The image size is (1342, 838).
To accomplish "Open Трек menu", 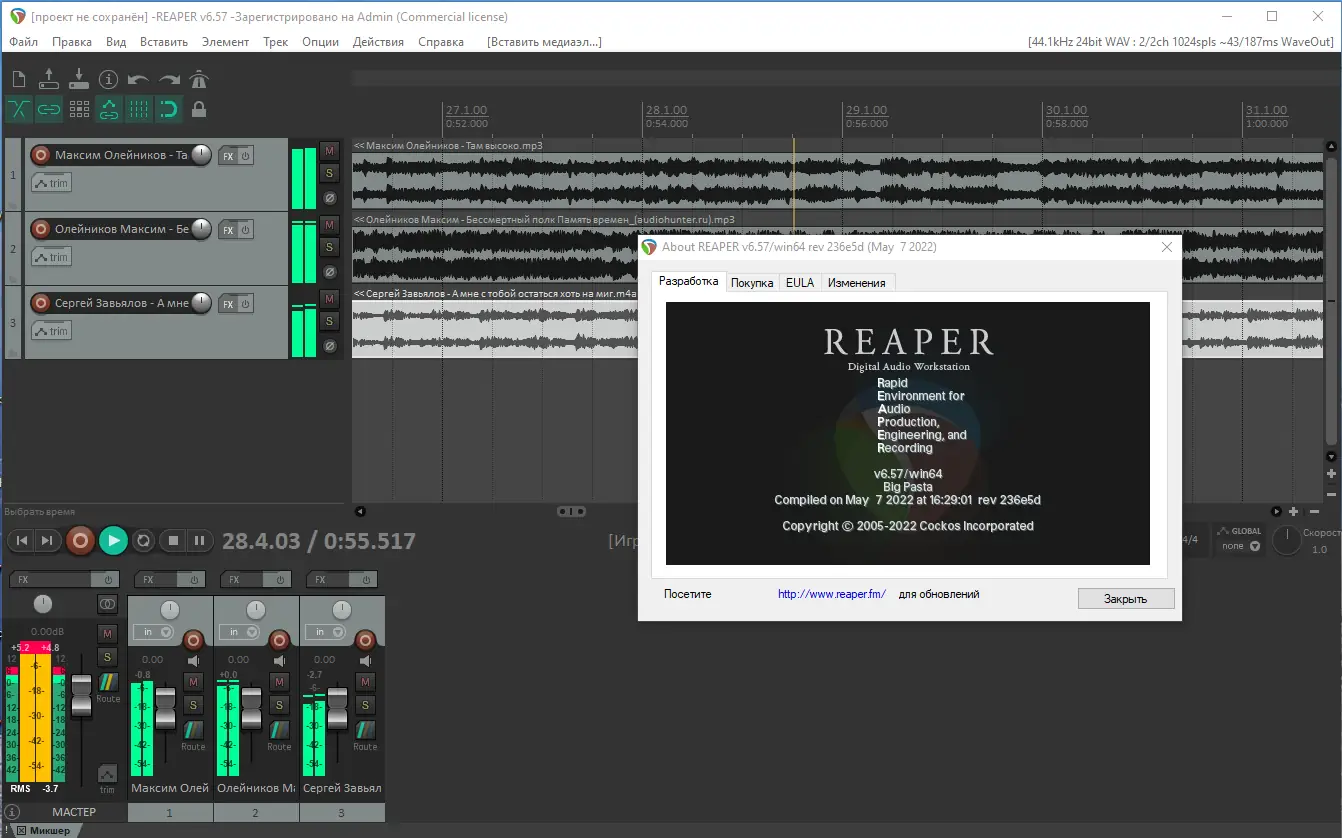I will coord(276,42).
